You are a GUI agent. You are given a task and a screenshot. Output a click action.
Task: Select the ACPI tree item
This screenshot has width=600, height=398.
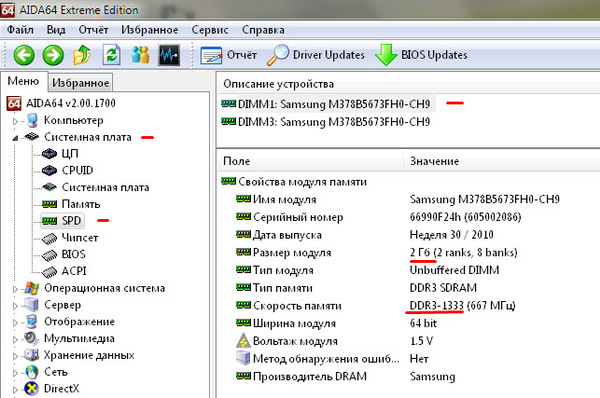[x=64, y=271]
